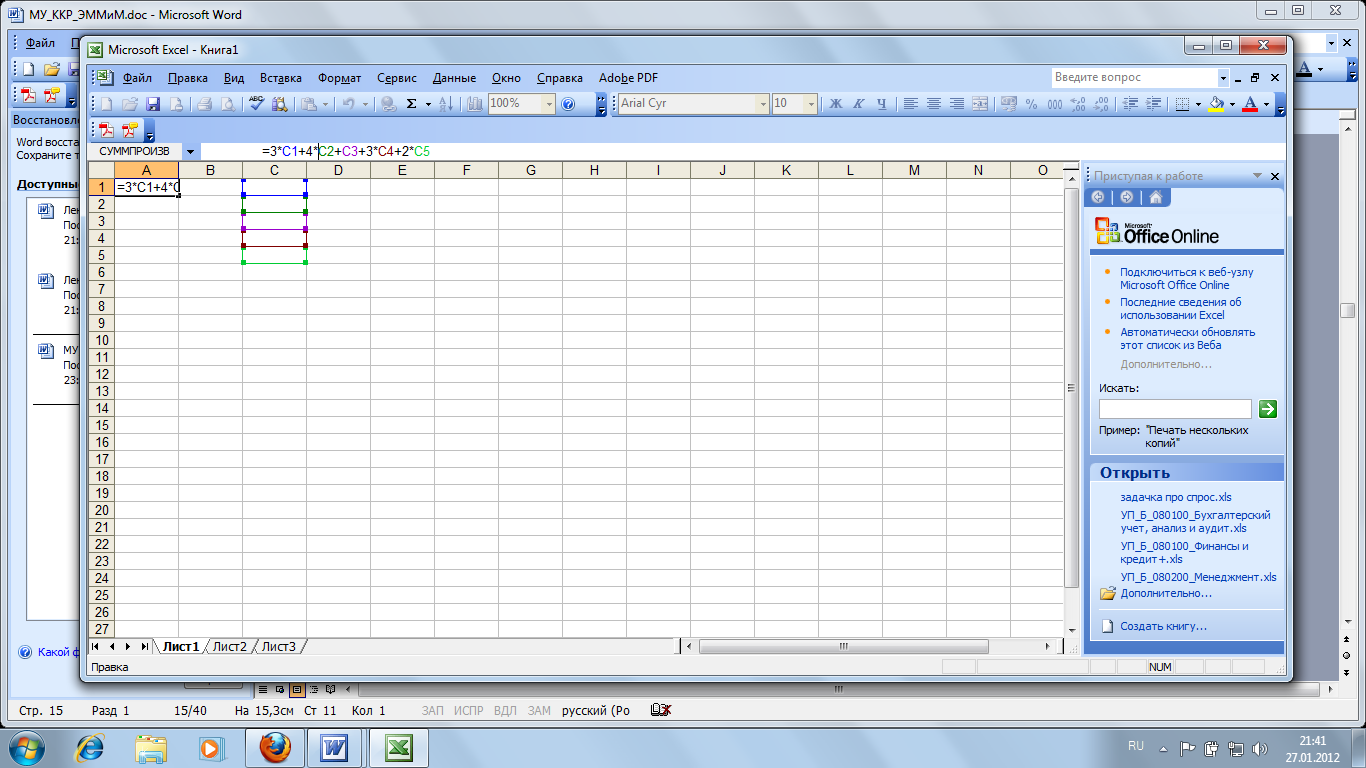Open the font name dropdown Arial Cyr
The height and width of the screenshot is (768, 1366).
coord(763,103)
